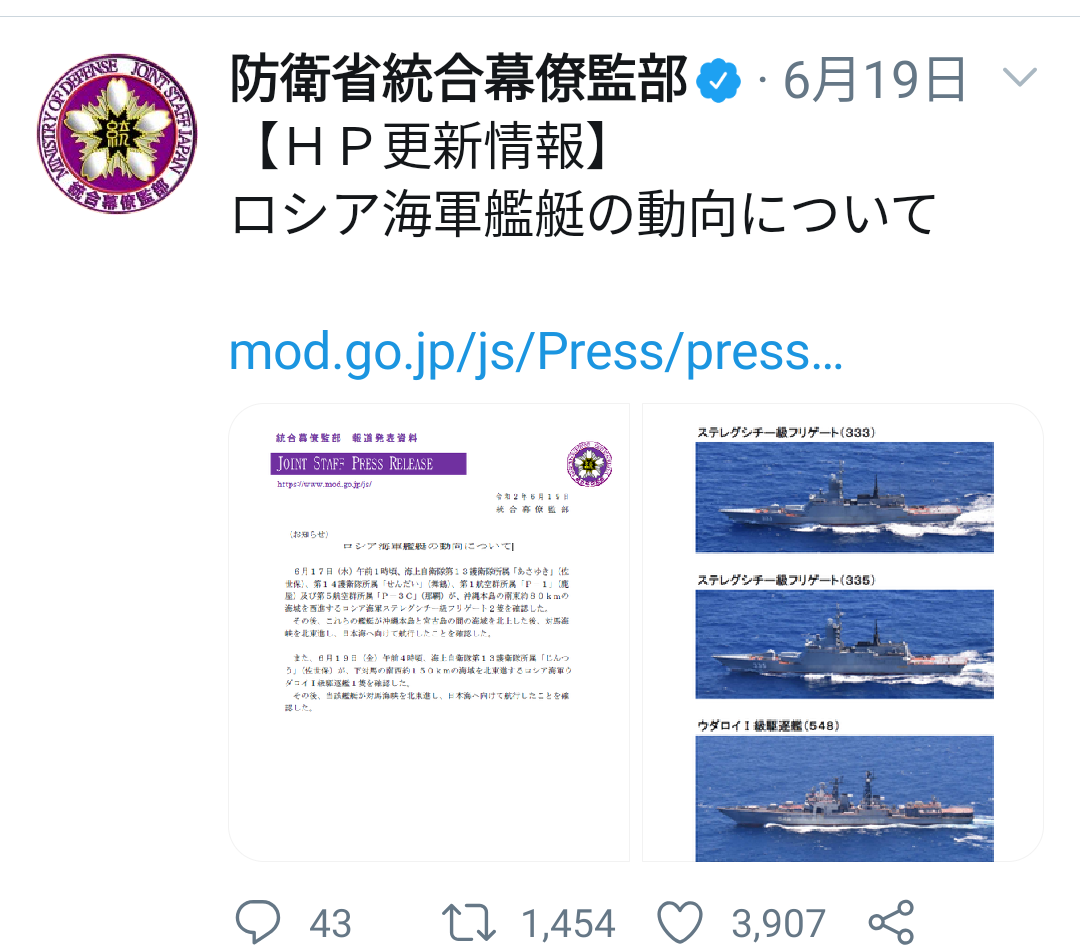Expand the tweet options chevron
This screenshot has height=951, width=1080.
[1020, 76]
